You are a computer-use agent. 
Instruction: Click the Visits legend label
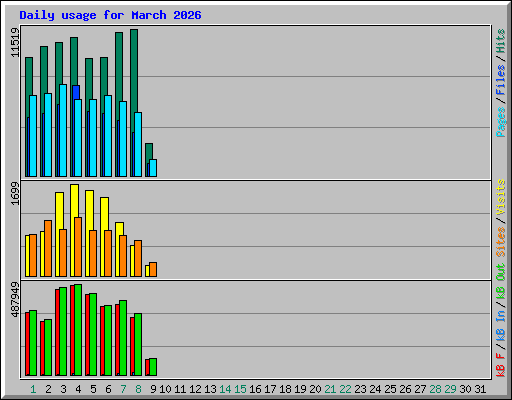point(501,197)
